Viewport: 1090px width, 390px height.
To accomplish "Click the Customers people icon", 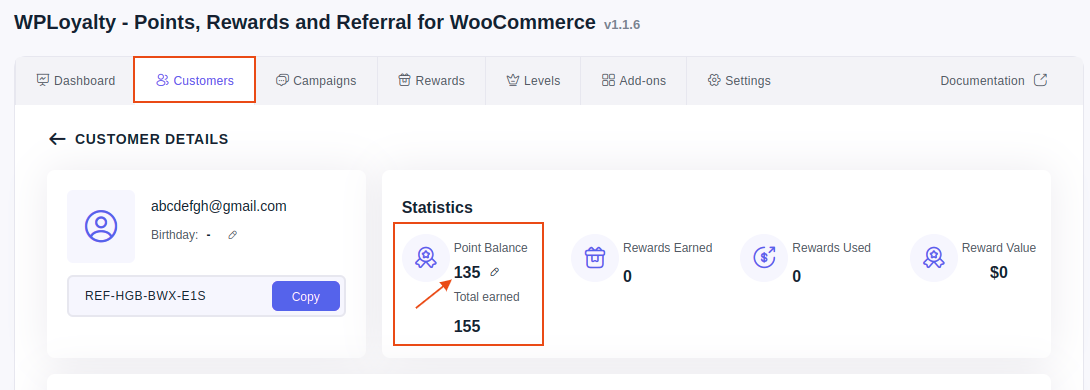I will point(163,80).
